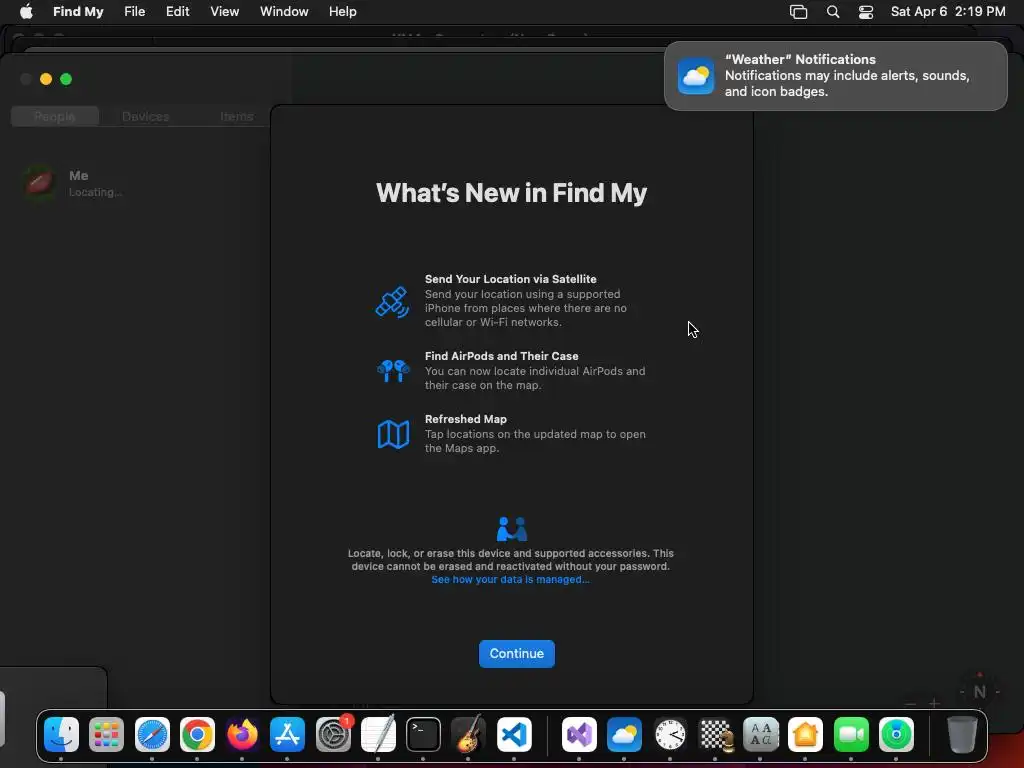The width and height of the screenshot is (1024, 768).
Task: Open the View menu
Action: tap(225, 11)
